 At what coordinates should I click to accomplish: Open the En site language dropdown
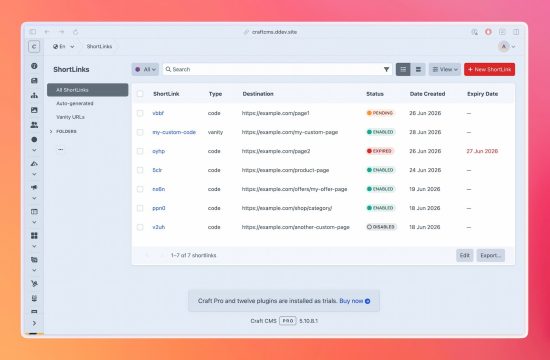(x=63, y=46)
